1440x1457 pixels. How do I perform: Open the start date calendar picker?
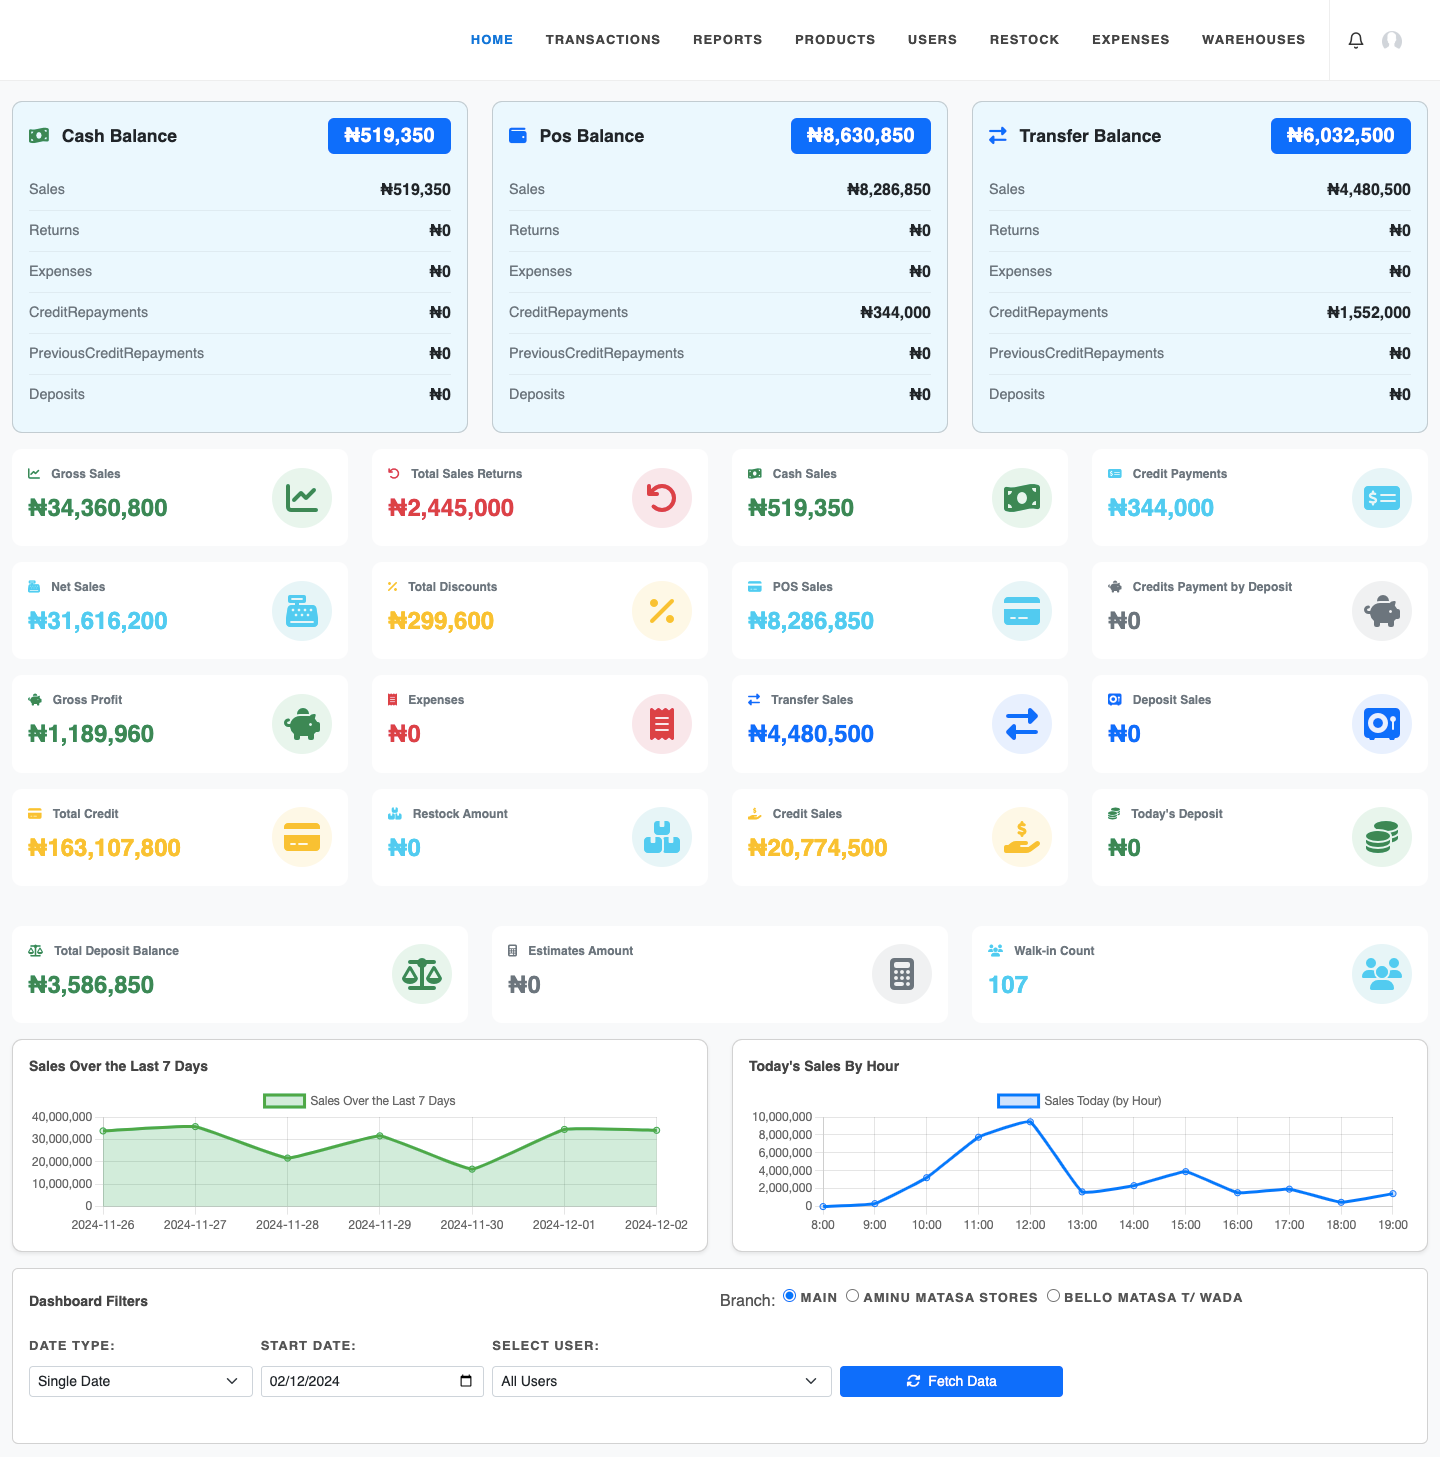pyautogui.click(x=465, y=1381)
